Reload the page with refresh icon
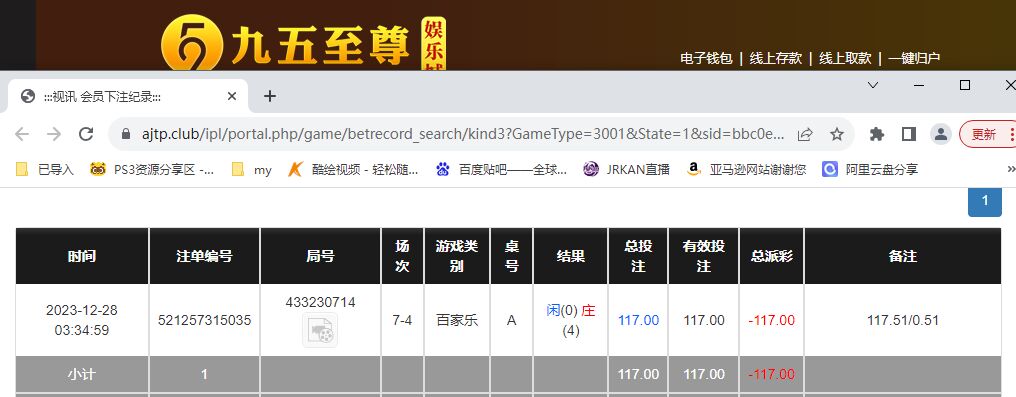 86,134
